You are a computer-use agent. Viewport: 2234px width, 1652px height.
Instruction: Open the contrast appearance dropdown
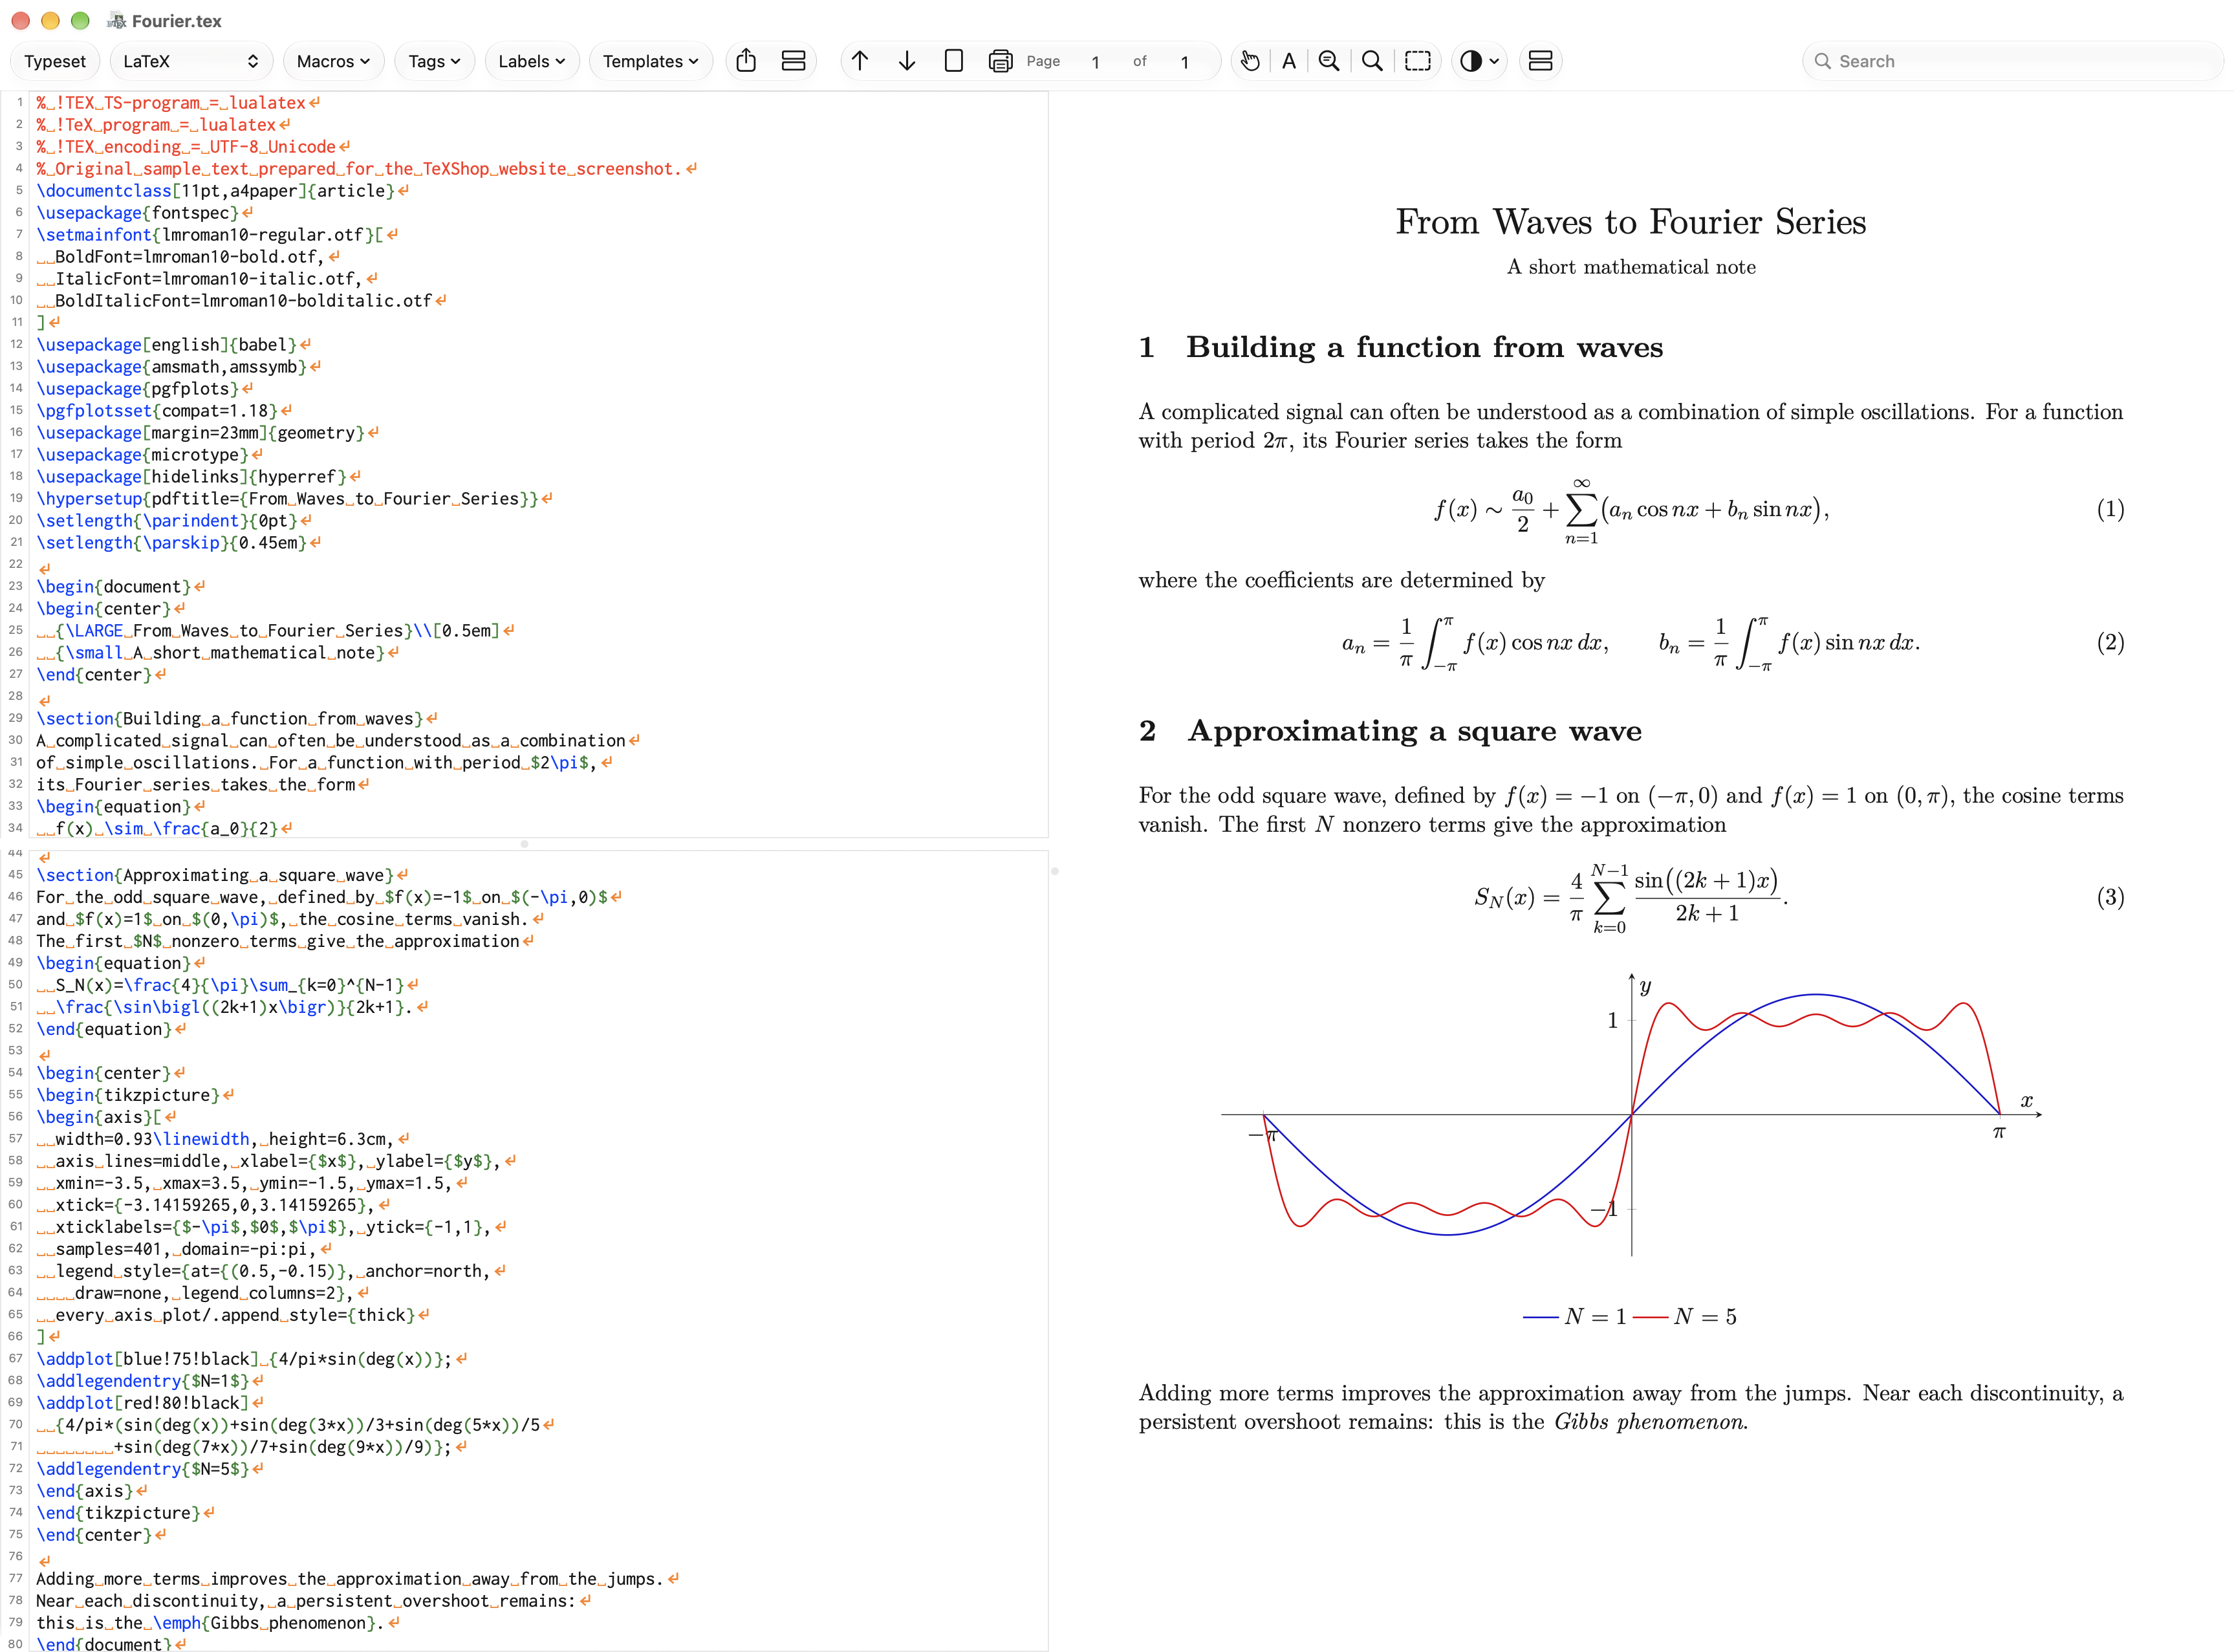(x=1479, y=61)
